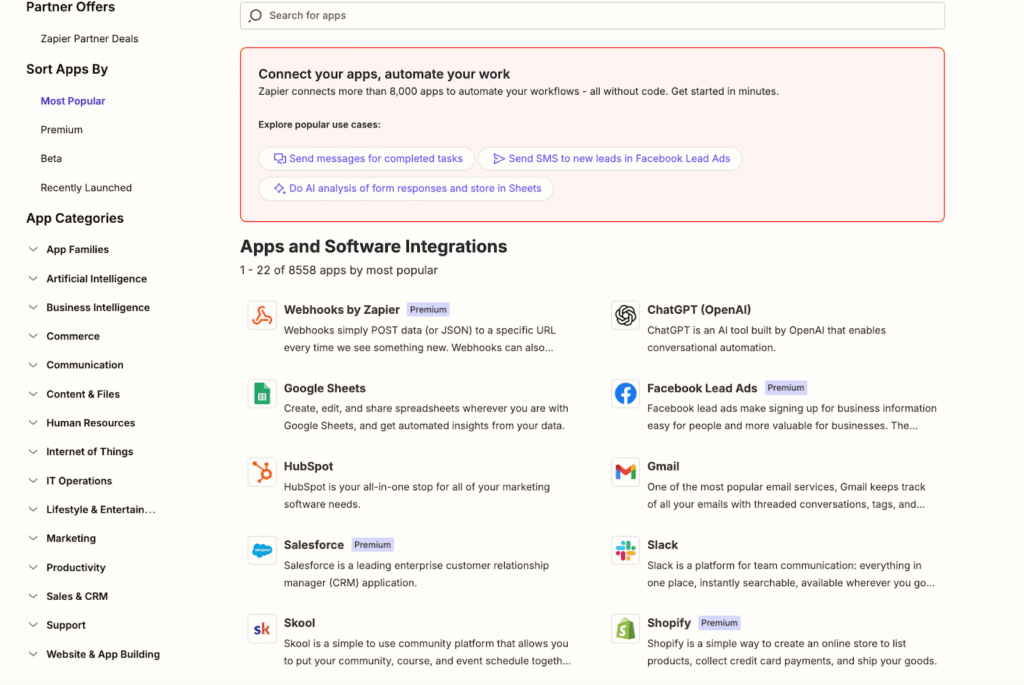Sort apps by Beta
Screen dimensions: 1024x685
tap(51, 159)
